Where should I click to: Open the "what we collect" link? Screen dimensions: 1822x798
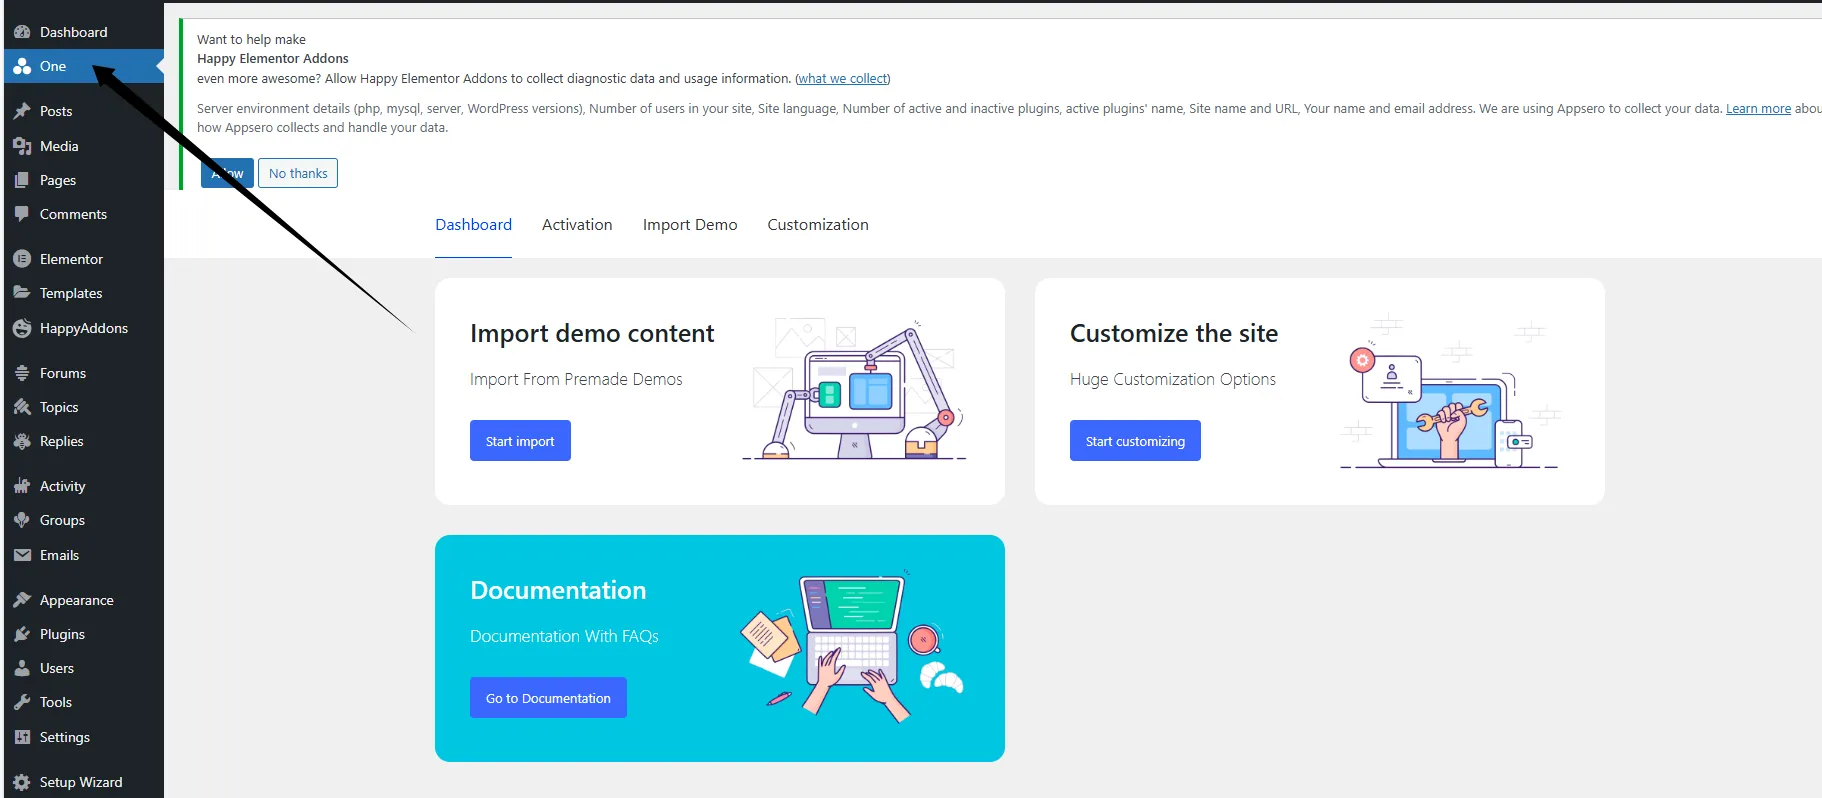click(842, 79)
